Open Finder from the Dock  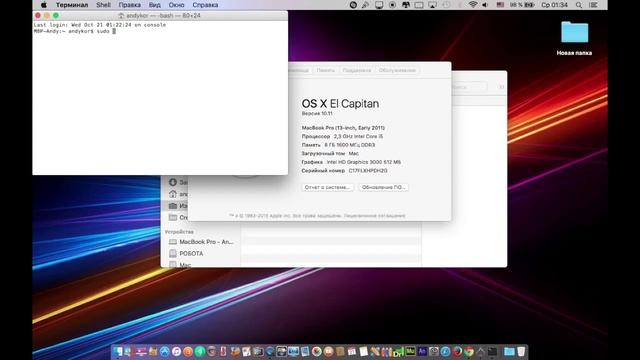(117, 352)
